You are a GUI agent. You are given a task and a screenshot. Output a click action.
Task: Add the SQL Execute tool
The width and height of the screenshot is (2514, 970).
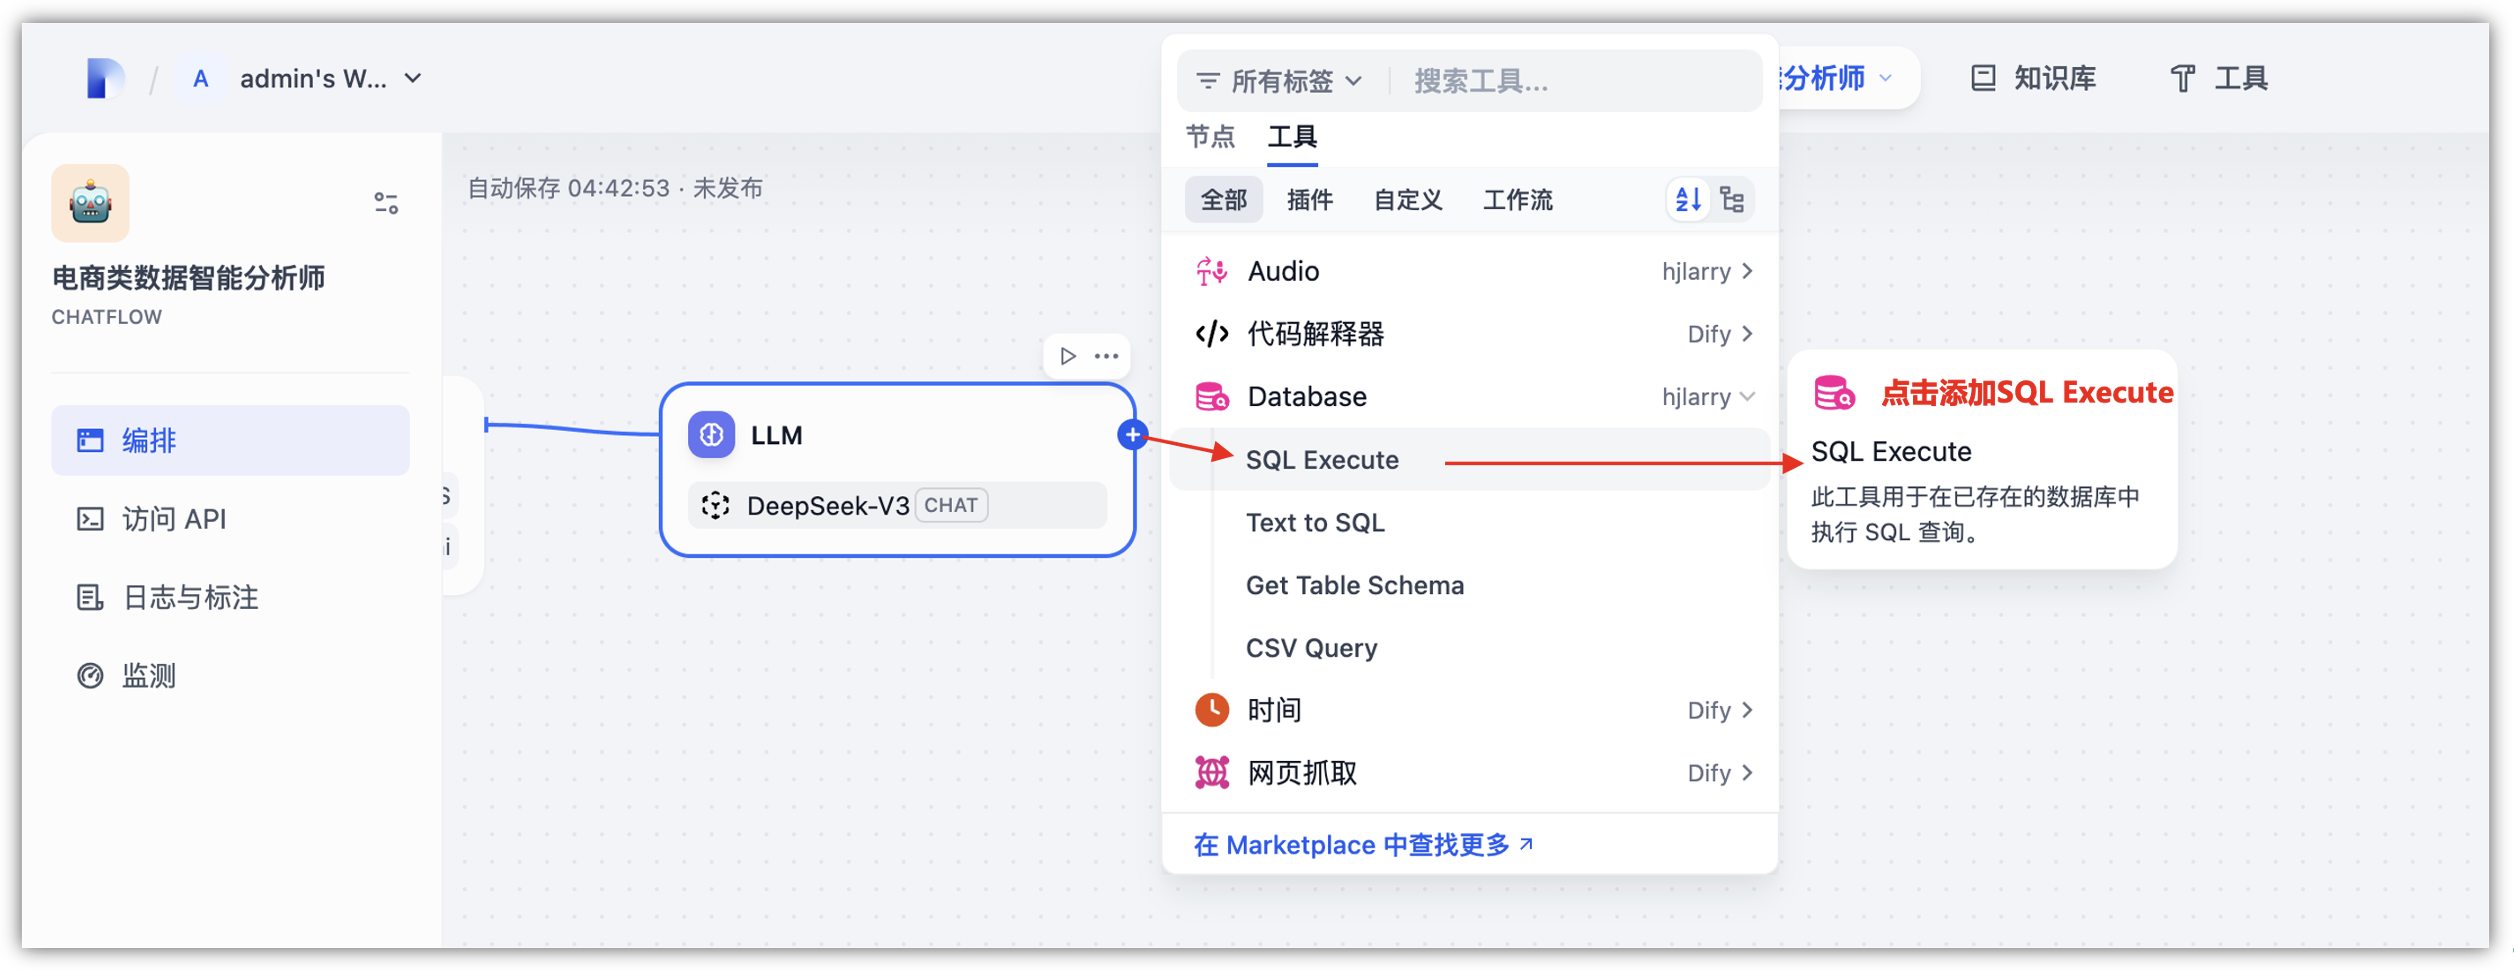pyautogui.click(x=1470, y=460)
